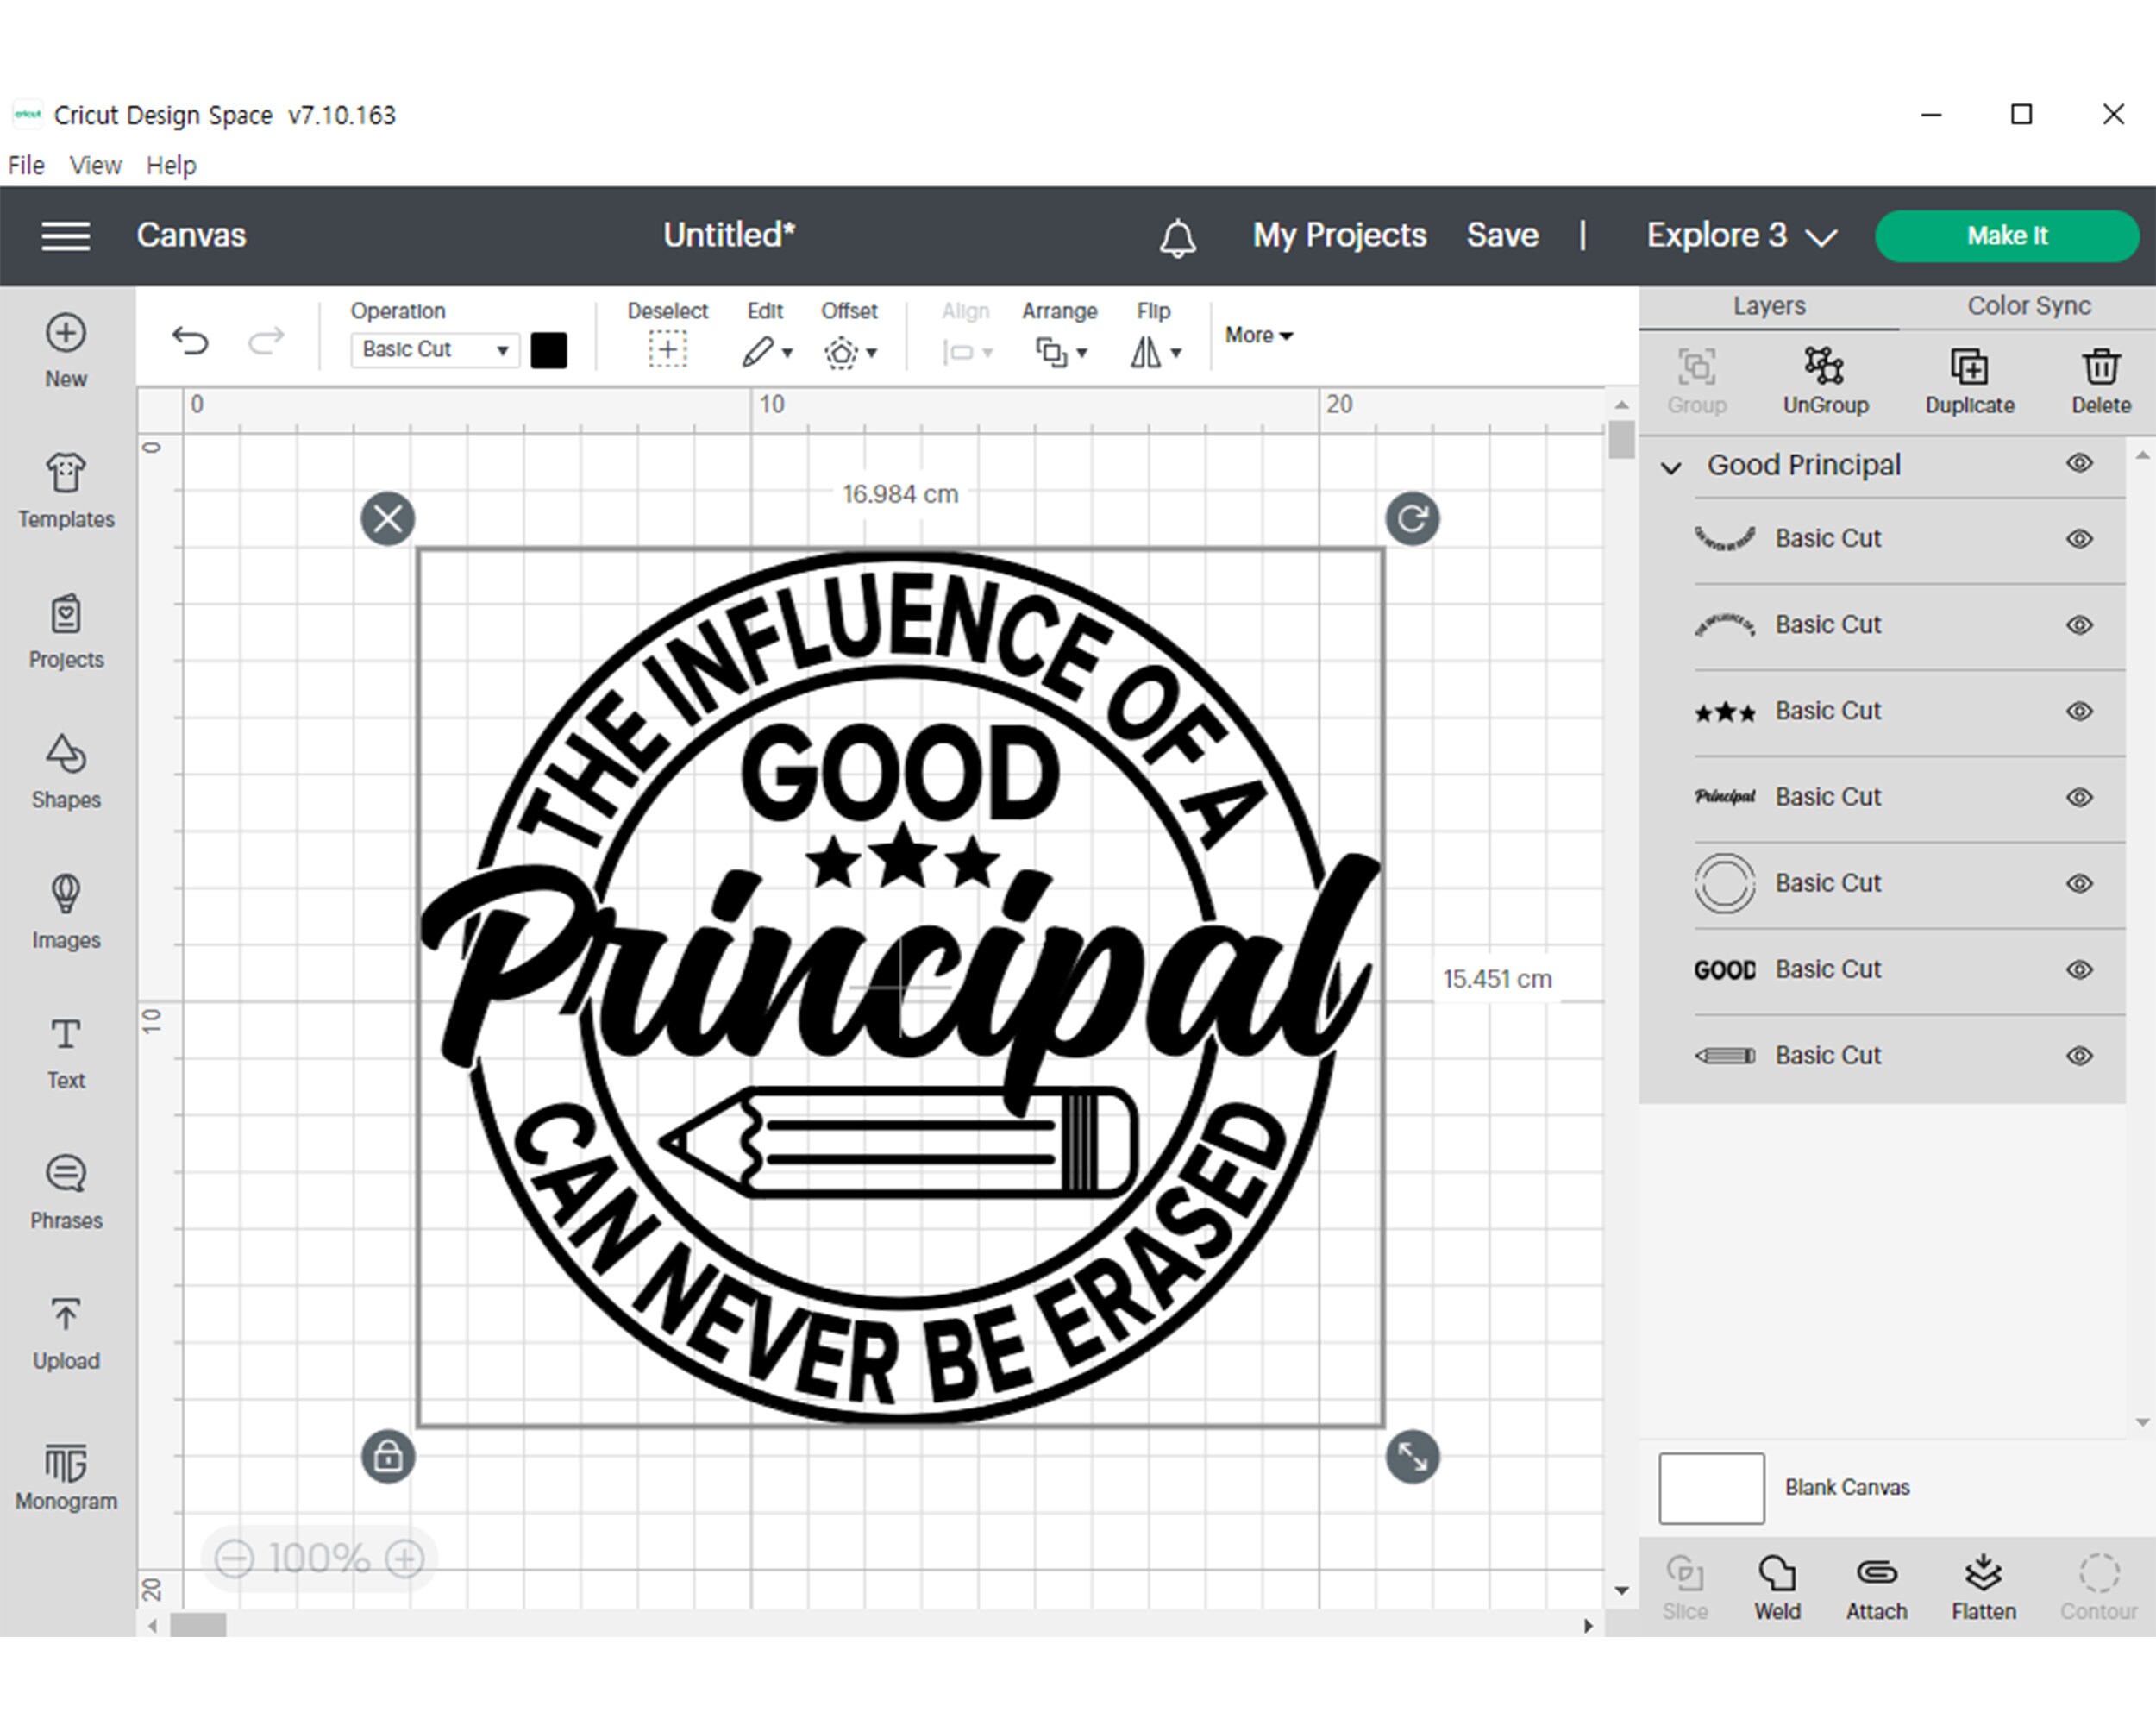Click the UnGroup icon

pyautogui.click(x=1825, y=381)
